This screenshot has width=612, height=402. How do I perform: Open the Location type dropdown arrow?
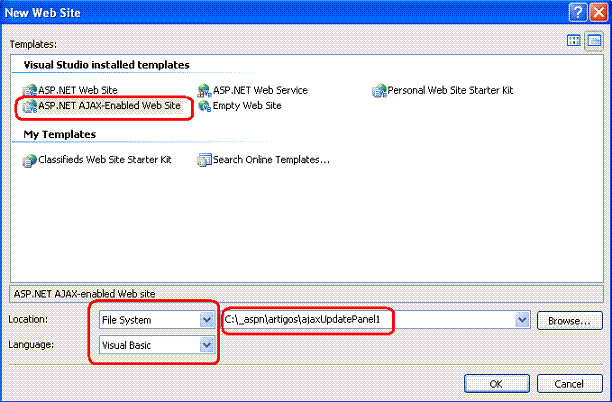pos(206,320)
